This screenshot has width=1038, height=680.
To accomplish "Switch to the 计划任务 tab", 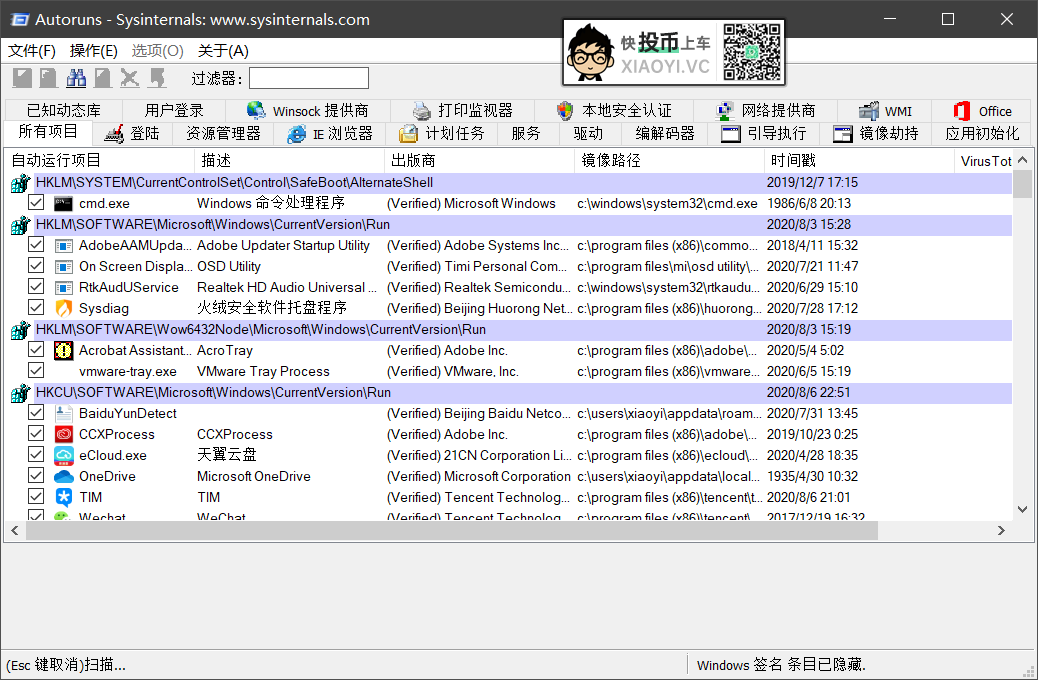I will (442, 134).
